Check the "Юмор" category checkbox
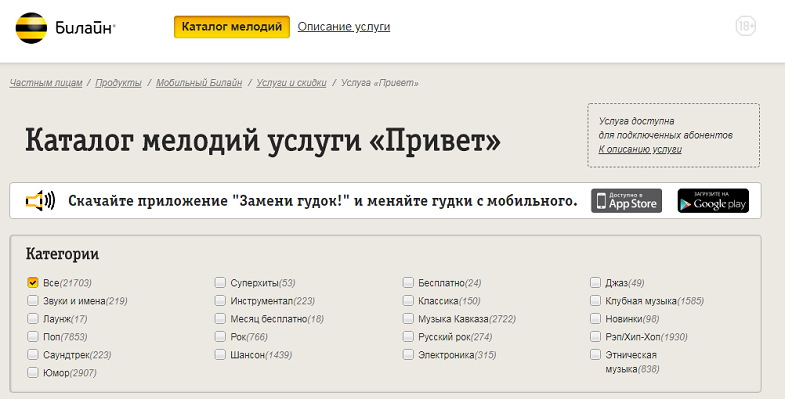785x399 pixels. click(33, 372)
